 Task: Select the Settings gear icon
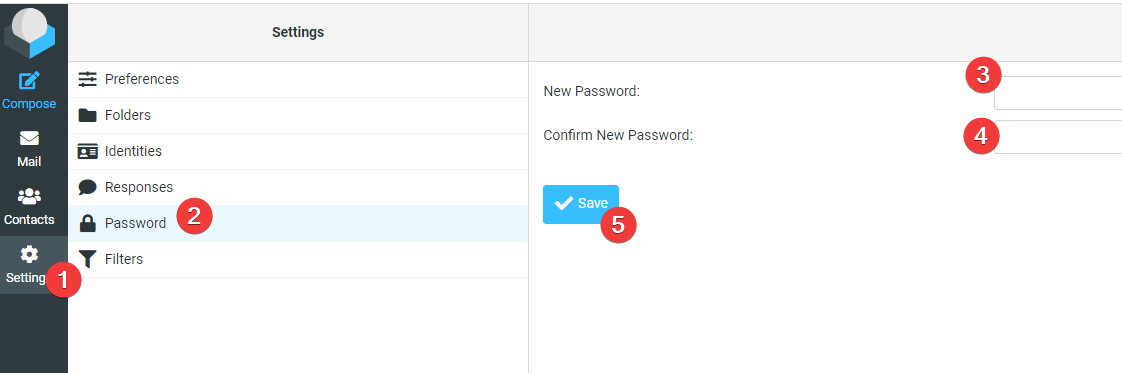coord(29,253)
